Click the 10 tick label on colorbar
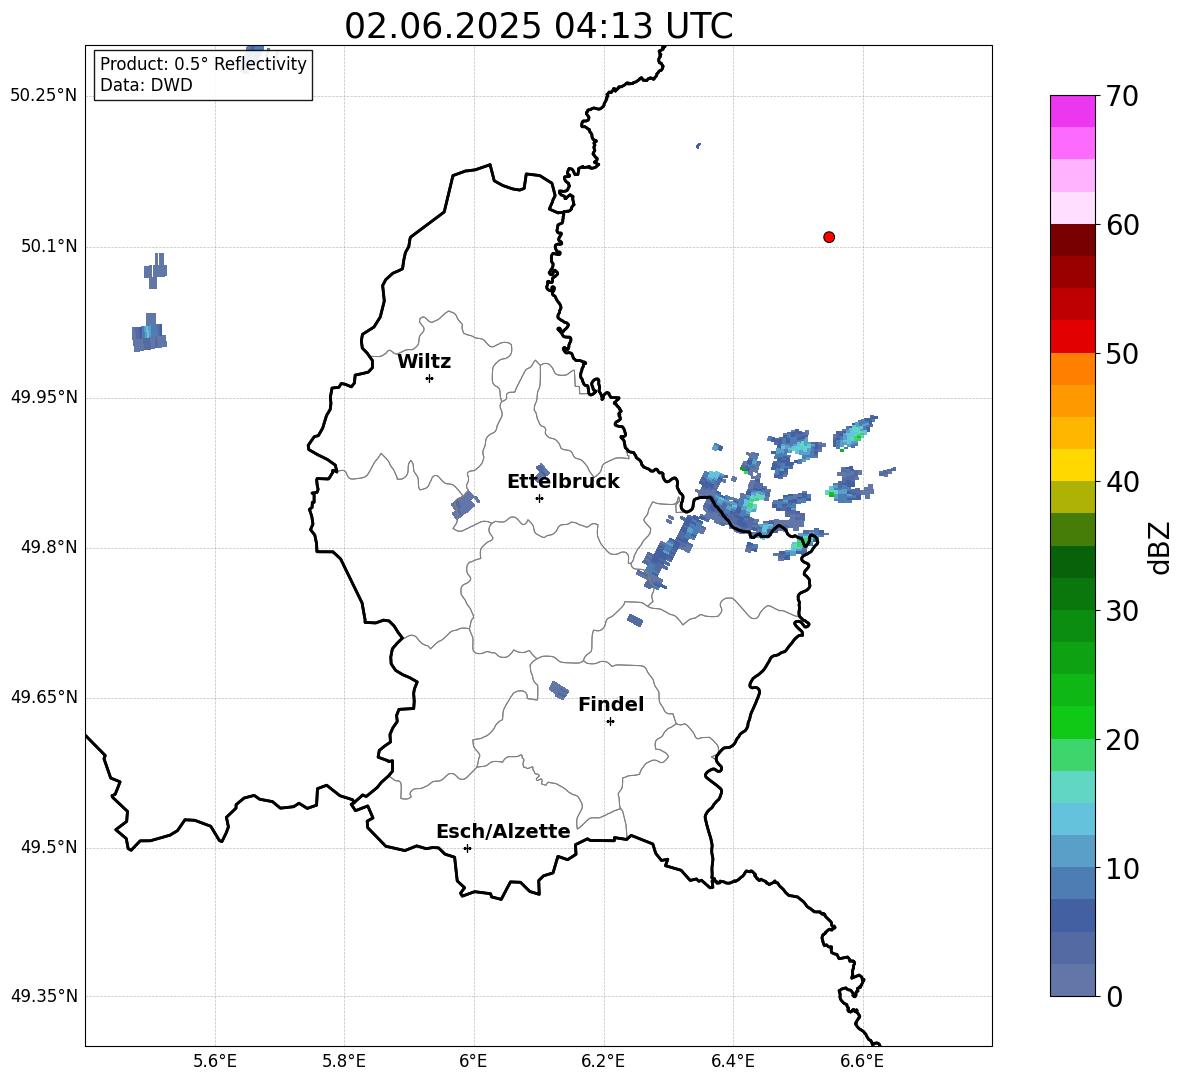The height and width of the screenshot is (1081, 1184). [x=1121, y=868]
